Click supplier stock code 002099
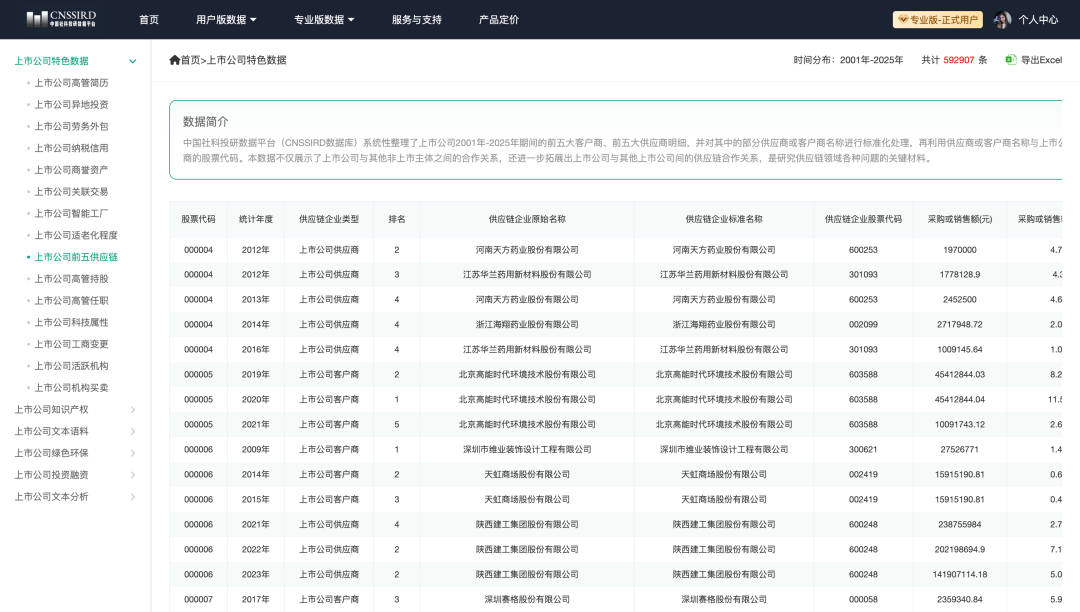This screenshot has height=612, width=1080. point(863,324)
